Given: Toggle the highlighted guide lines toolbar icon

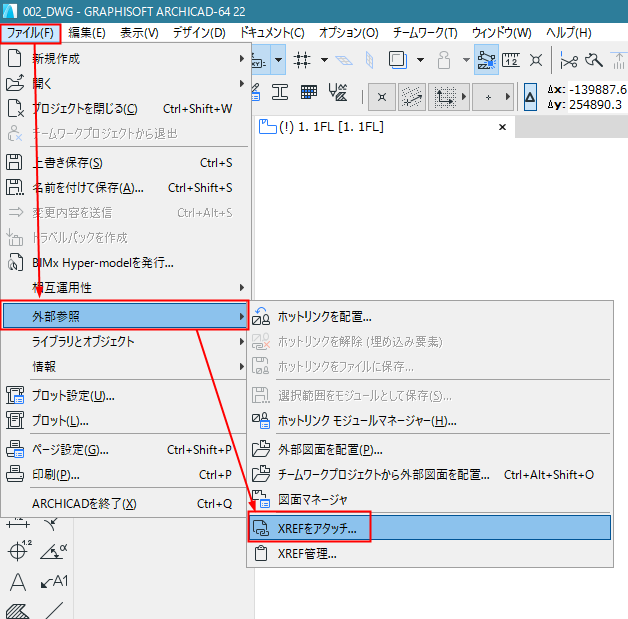Looking at the screenshot, I should point(486,60).
